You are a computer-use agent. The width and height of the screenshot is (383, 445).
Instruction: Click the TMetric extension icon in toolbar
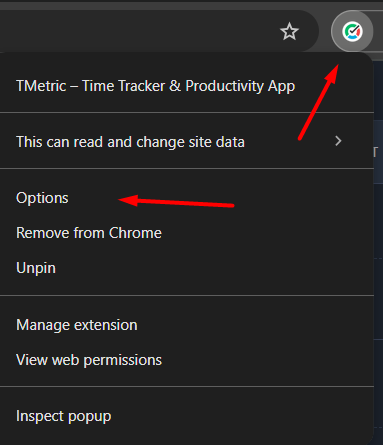click(352, 31)
